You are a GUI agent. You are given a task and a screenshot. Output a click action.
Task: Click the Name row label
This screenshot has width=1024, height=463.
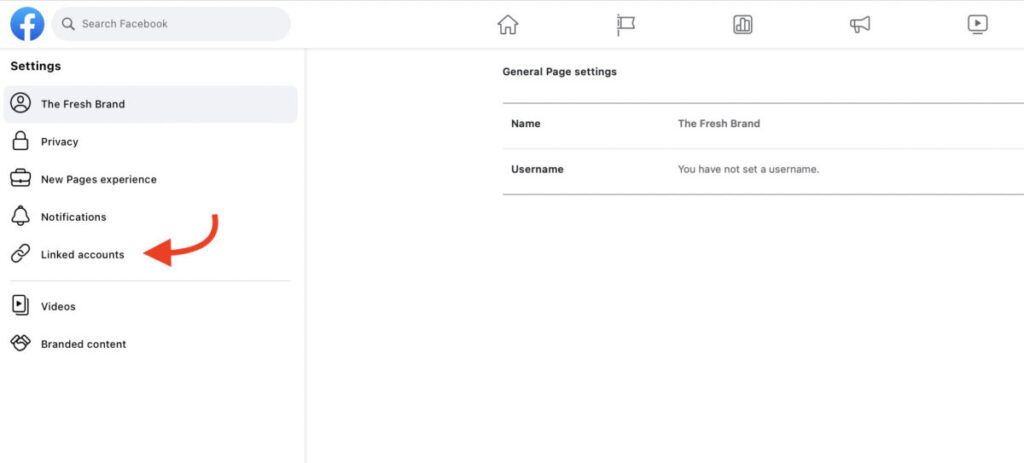[x=526, y=123]
